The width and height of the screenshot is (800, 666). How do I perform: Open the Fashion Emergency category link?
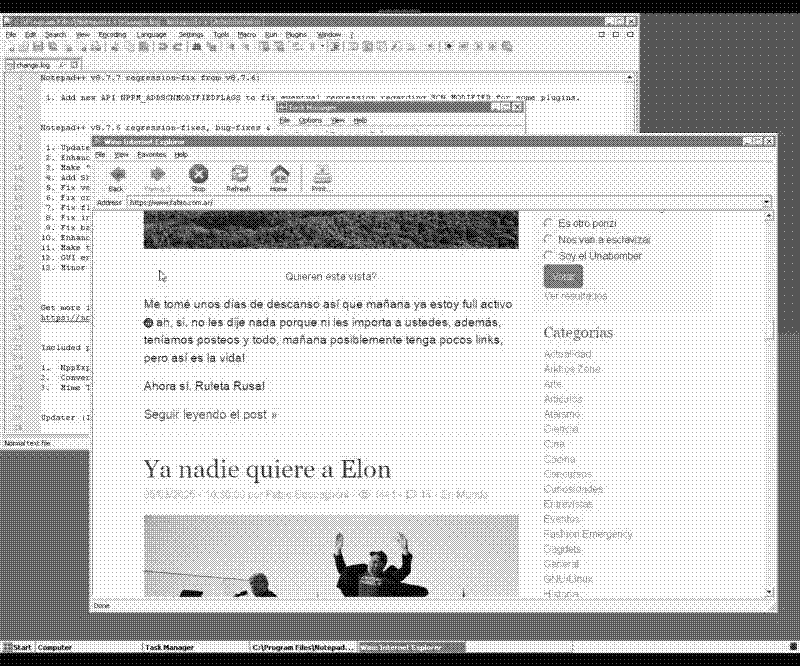(x=588, y=534)
